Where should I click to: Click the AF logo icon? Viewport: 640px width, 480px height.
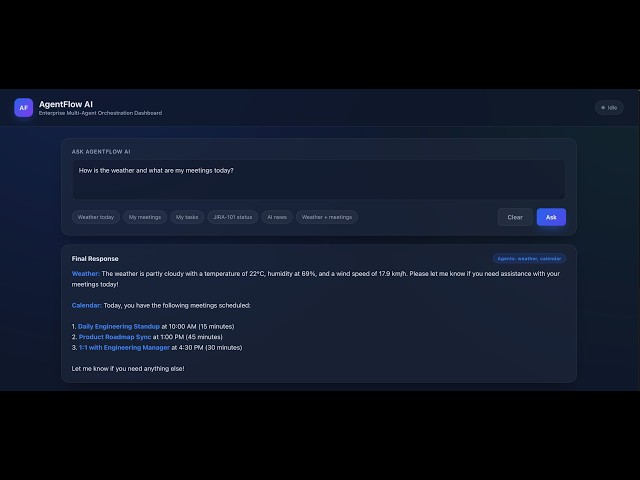[24, 108]
